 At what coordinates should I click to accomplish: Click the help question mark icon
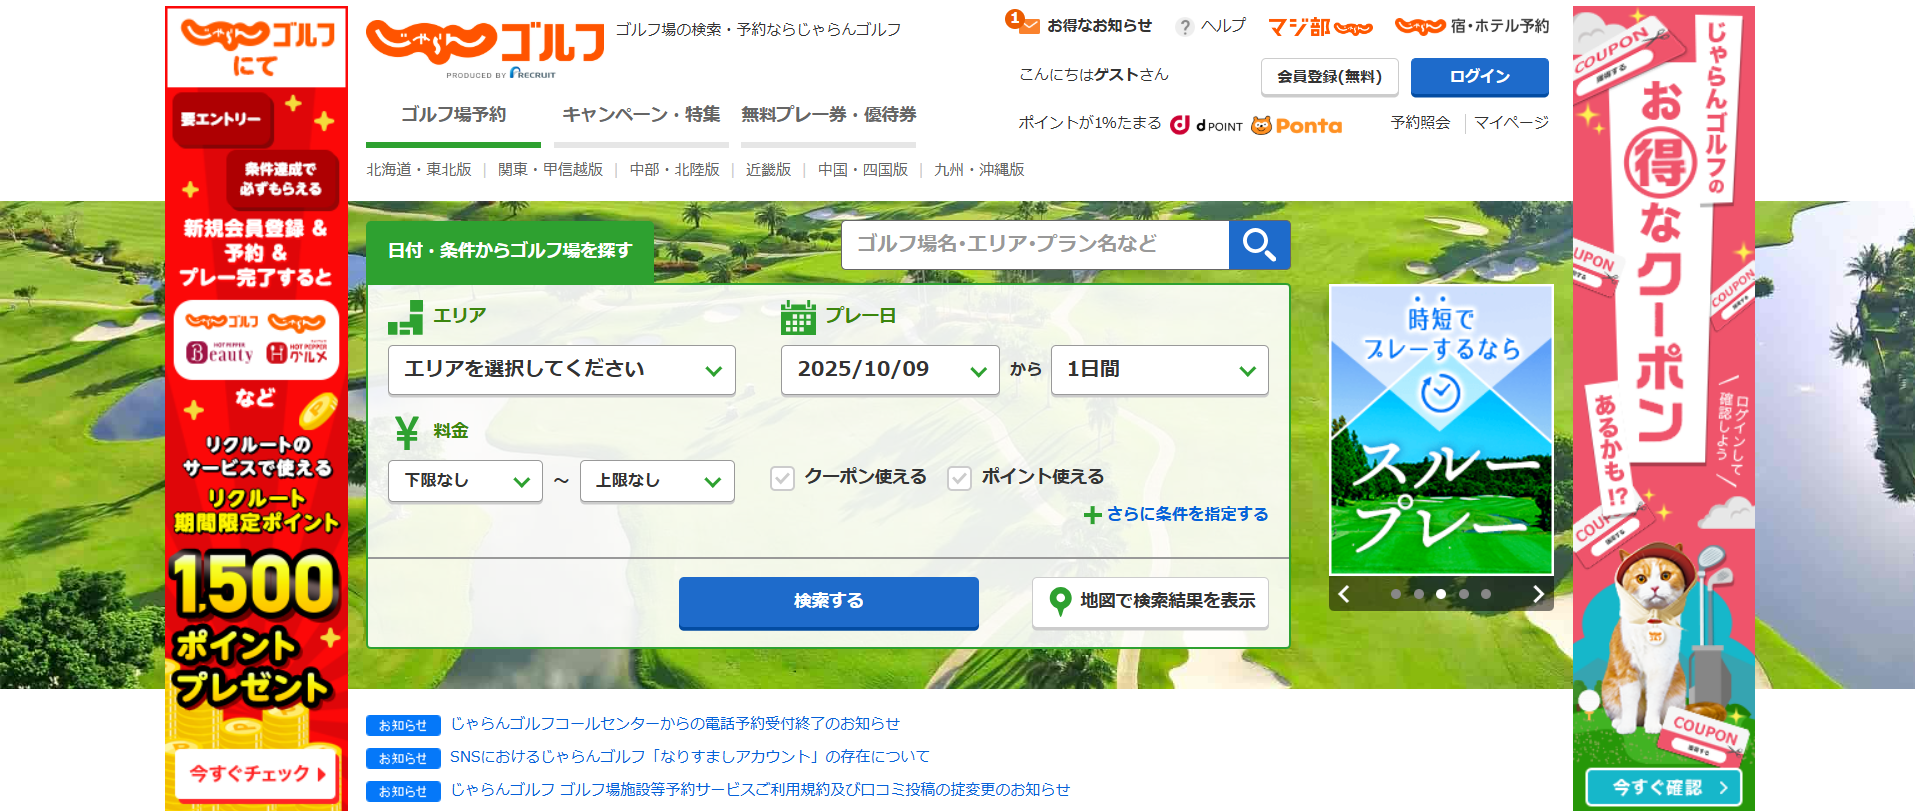[1185, 27]
